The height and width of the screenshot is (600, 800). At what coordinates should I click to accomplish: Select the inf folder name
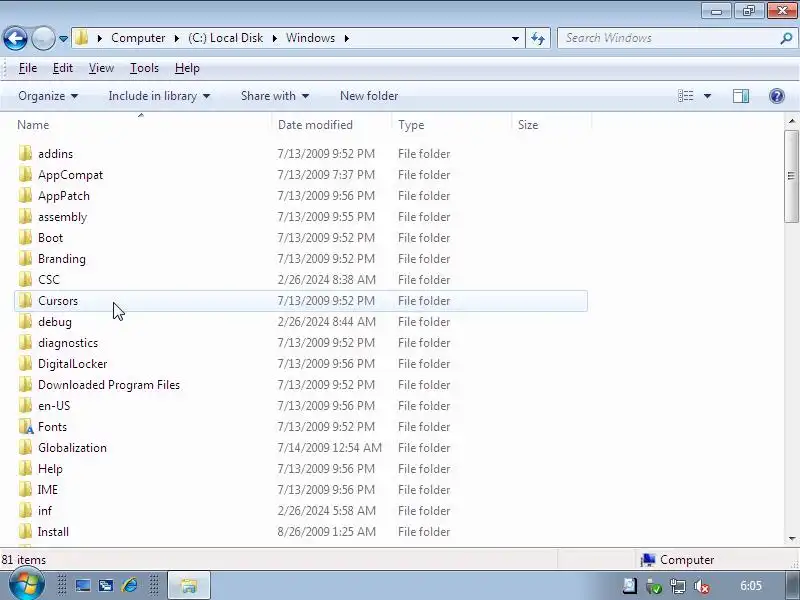tap(45, 511)
